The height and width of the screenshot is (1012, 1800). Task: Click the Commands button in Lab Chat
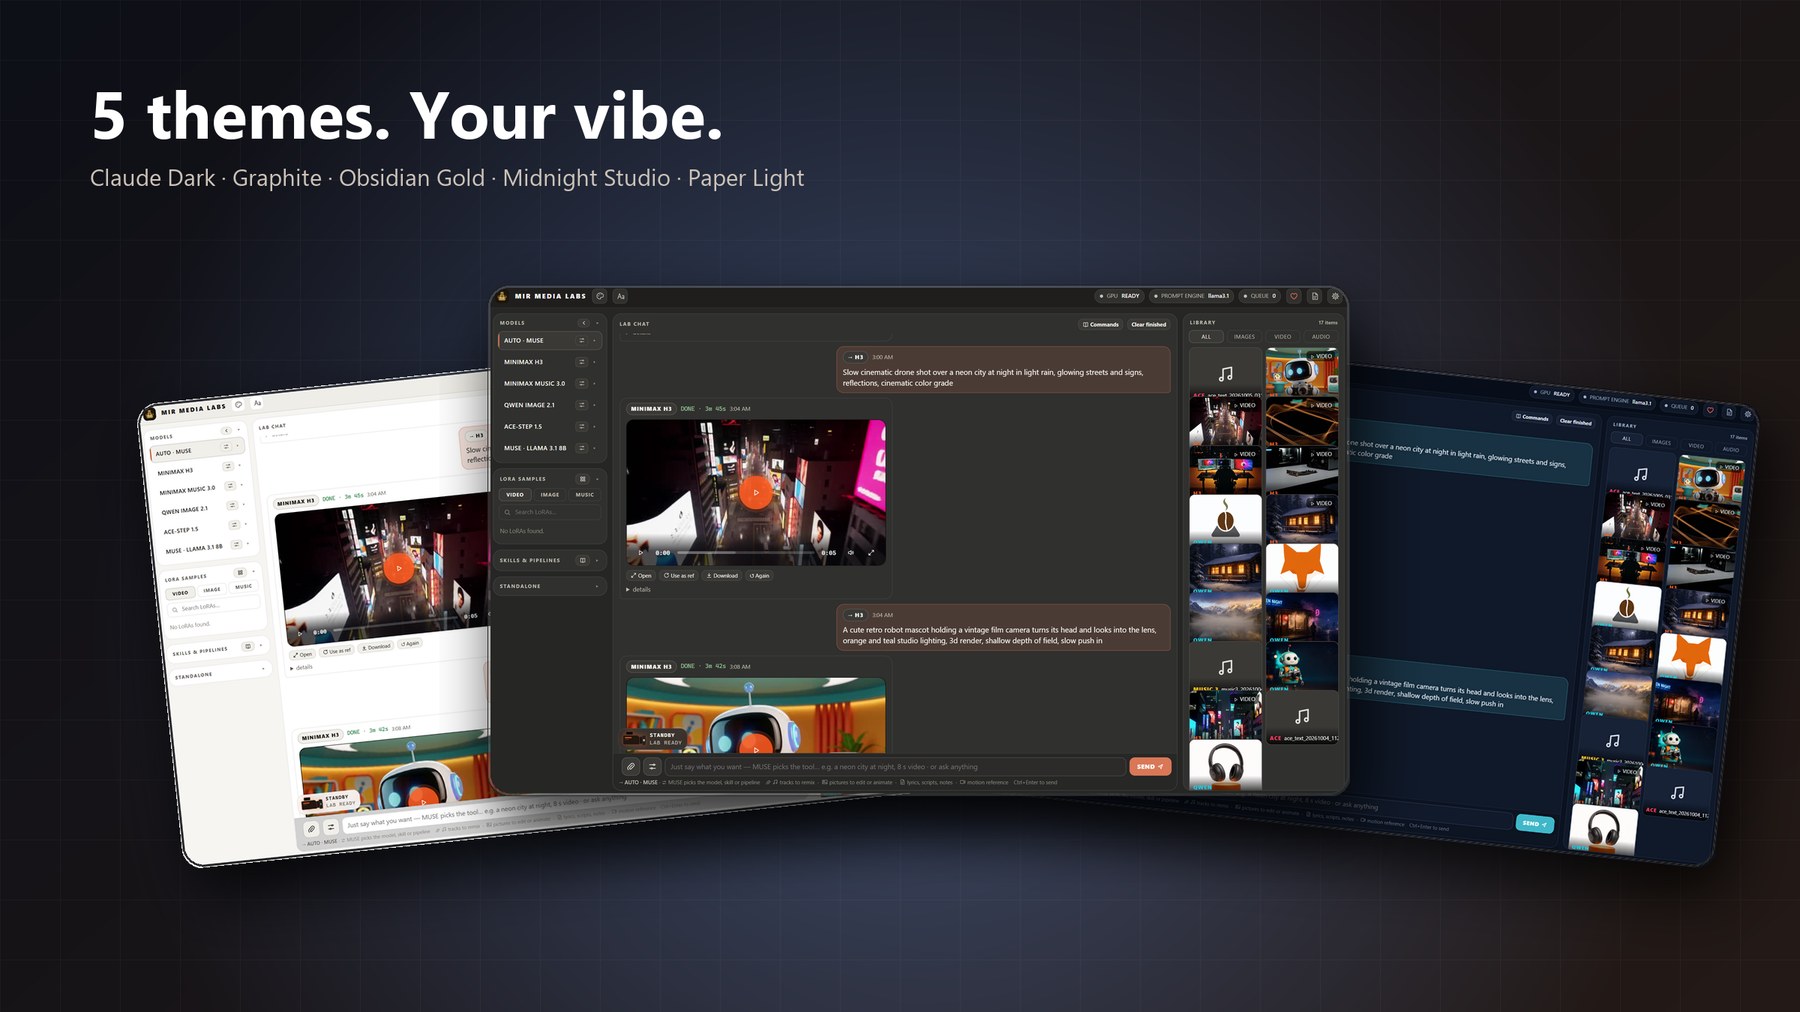[1101, 324]
